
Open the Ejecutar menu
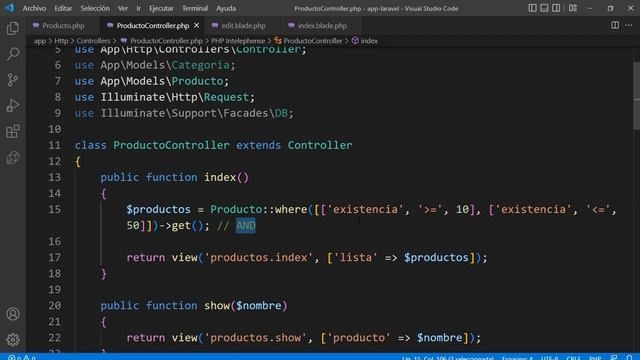[x=161, y=8]
